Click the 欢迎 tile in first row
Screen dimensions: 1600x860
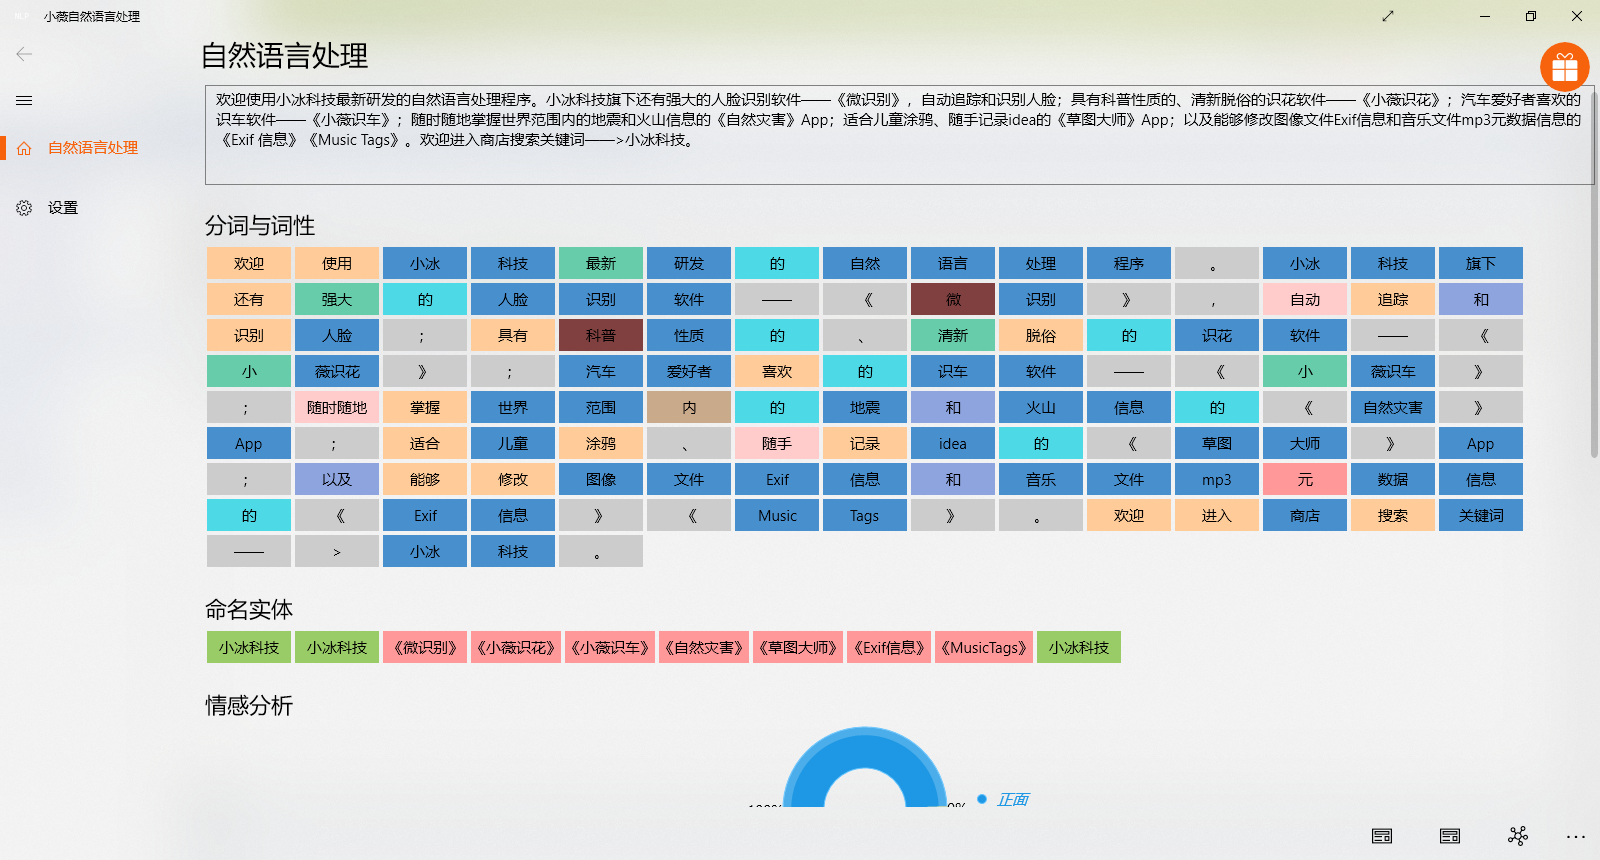[249, 263]
